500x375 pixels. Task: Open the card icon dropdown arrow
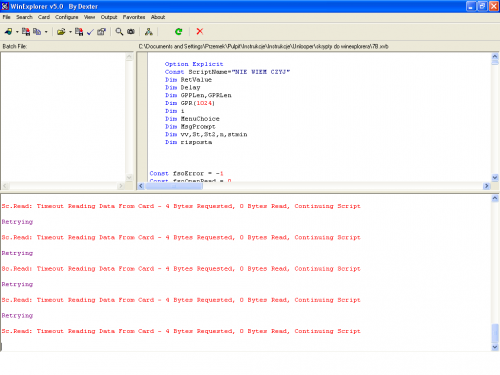(x=17, y=32)
